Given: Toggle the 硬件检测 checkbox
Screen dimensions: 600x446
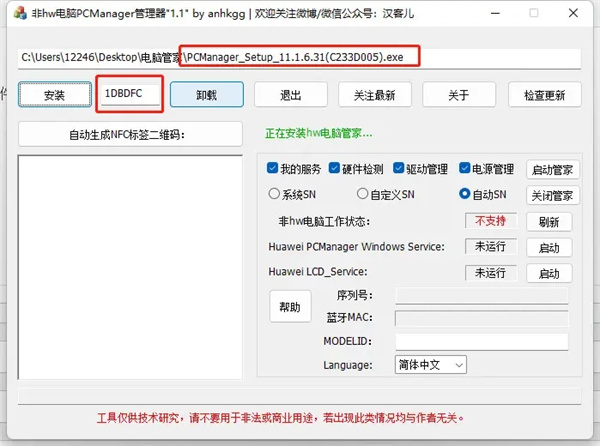Looking at the screenshot, I should [334, 168].
